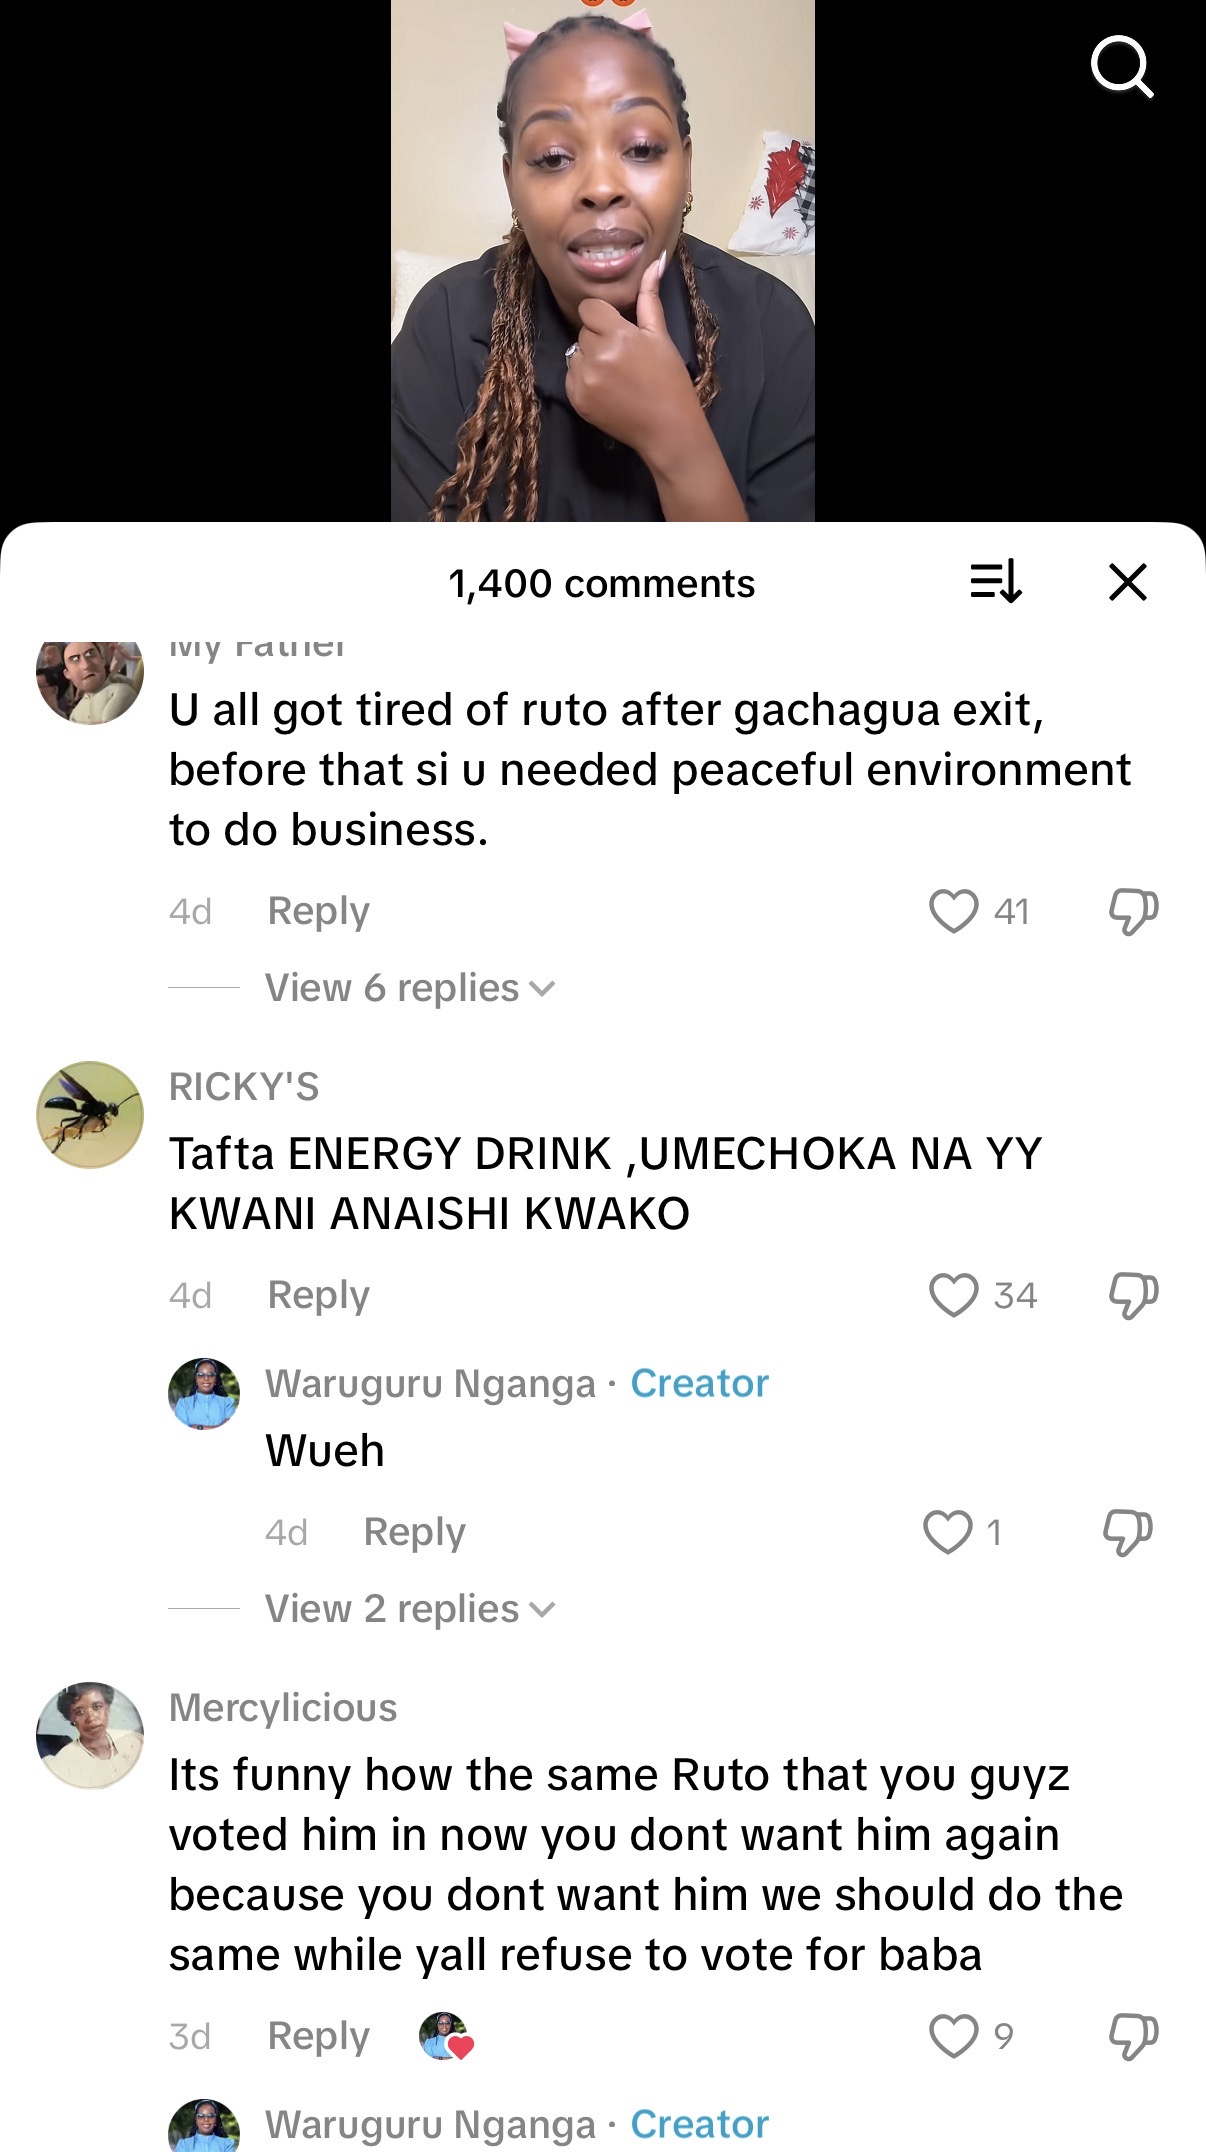Close the comments panel
Image resolution: width=1206 pixels, height=2152 pixels.
1128,582
